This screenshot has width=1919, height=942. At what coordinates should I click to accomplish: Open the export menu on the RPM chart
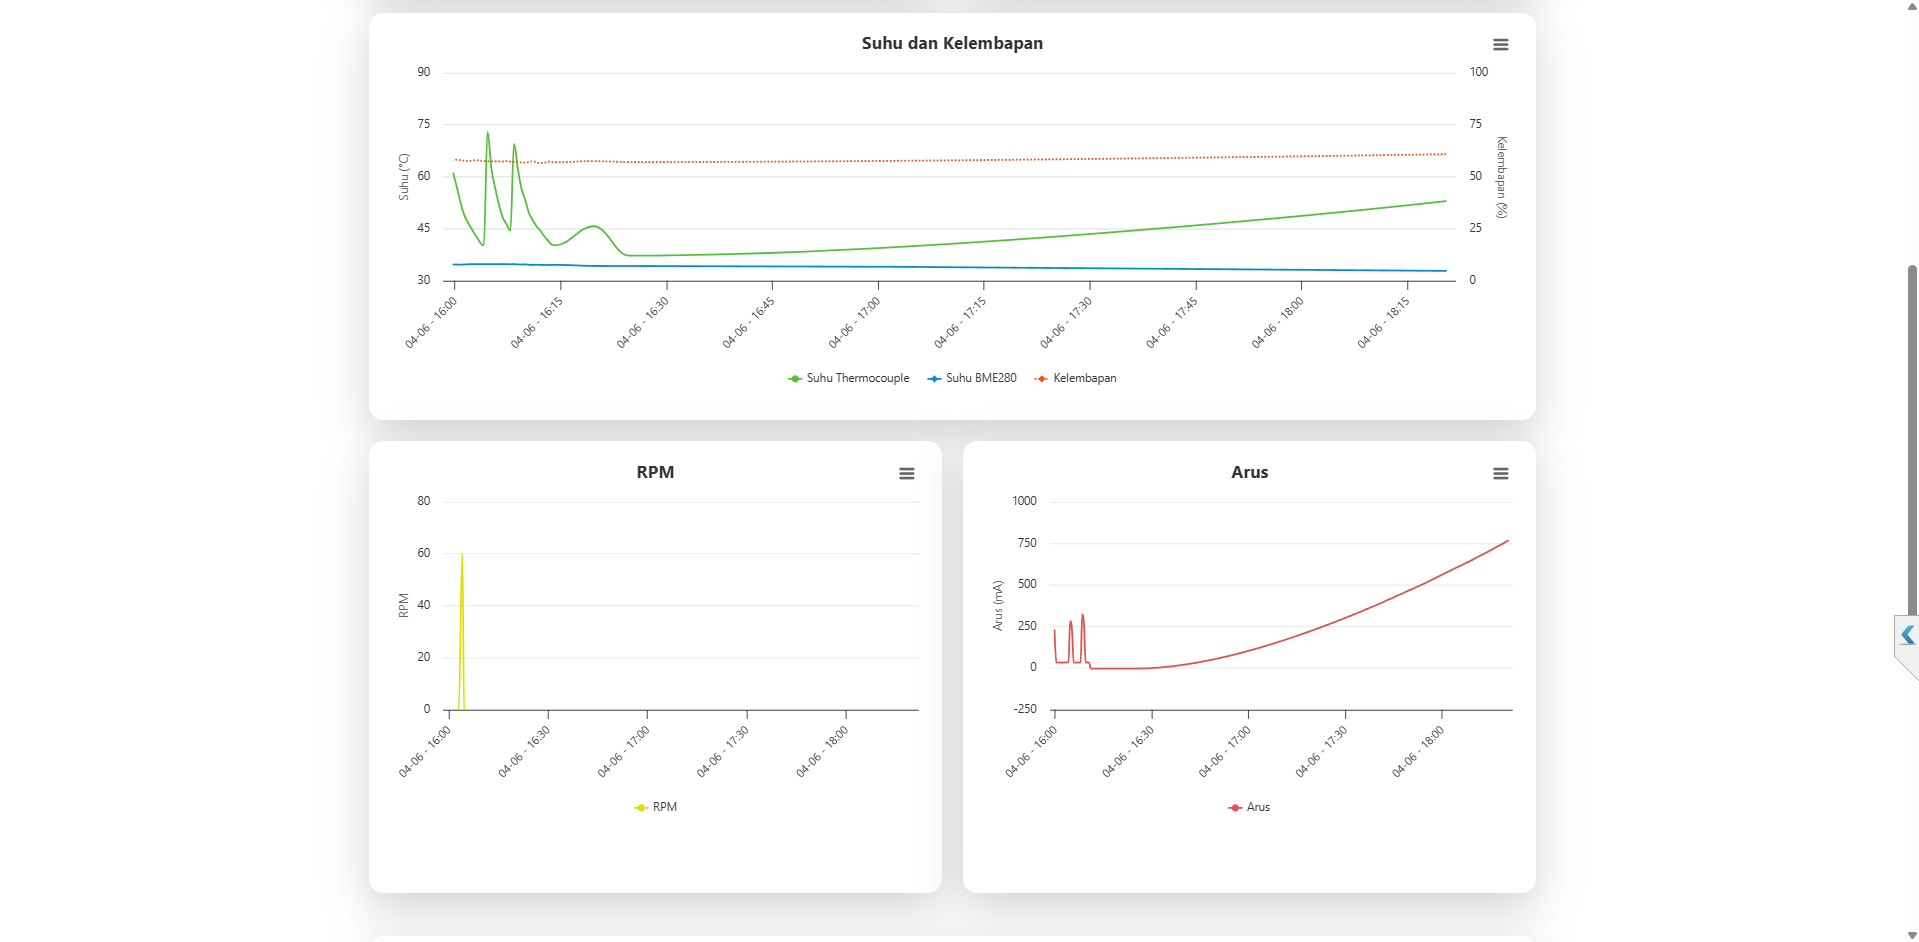pyautogui.click(x=906, y=473)
